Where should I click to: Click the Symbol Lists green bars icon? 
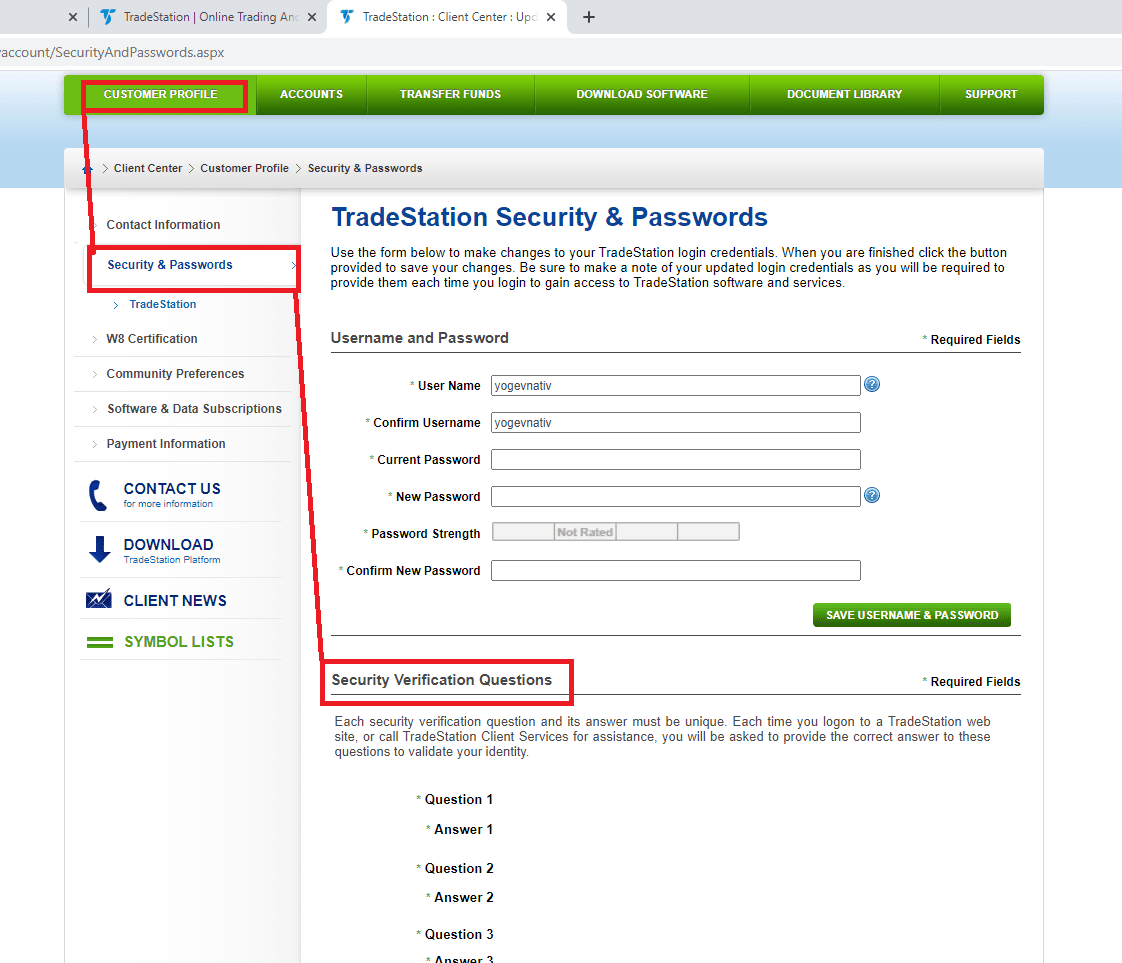(x=99, y=642)
